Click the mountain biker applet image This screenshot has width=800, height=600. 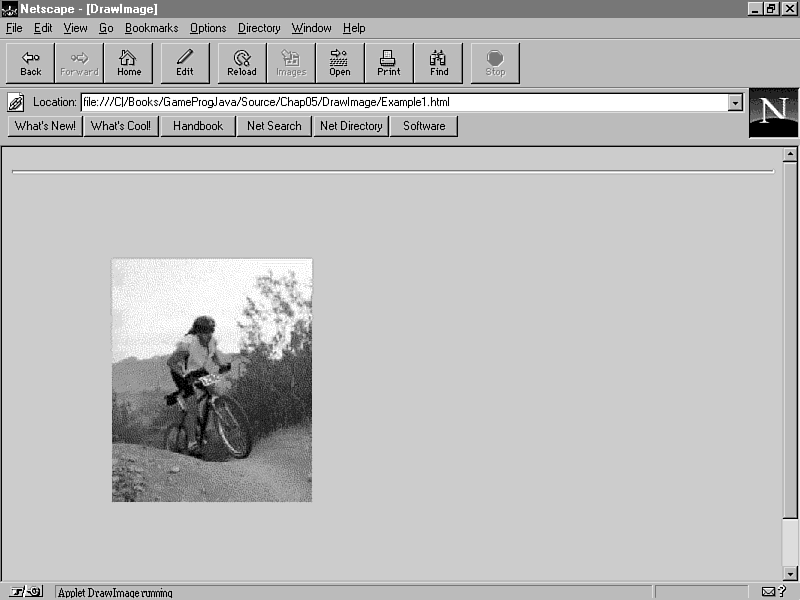click(212, 380)
